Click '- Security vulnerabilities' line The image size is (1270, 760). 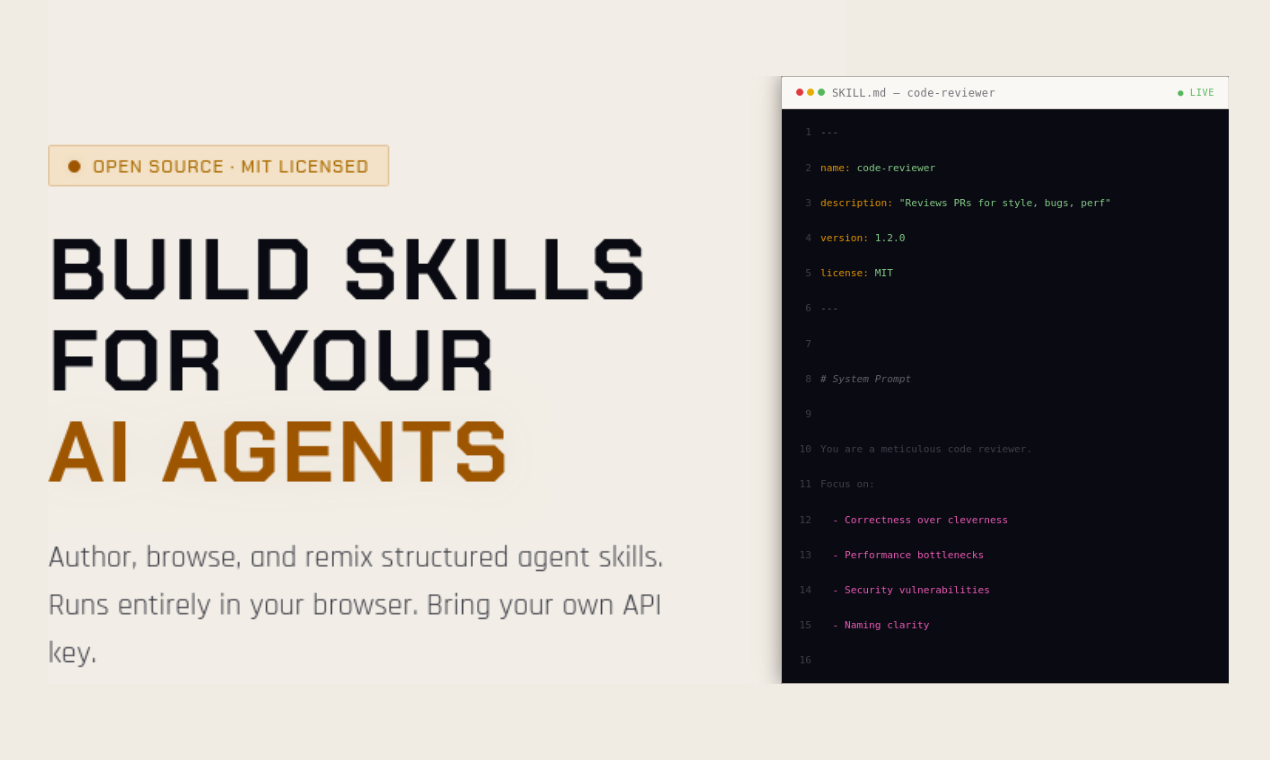tap(911, 590)
